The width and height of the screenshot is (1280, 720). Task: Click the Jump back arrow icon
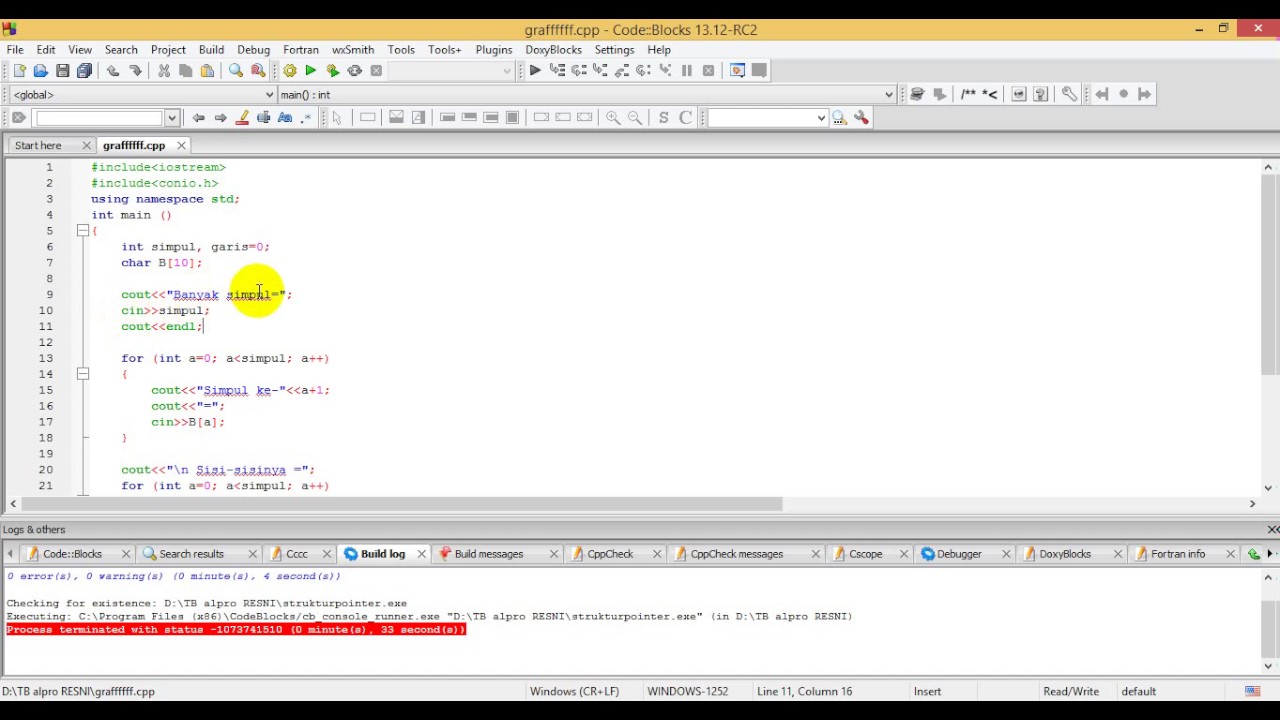tap(1101, 94)
